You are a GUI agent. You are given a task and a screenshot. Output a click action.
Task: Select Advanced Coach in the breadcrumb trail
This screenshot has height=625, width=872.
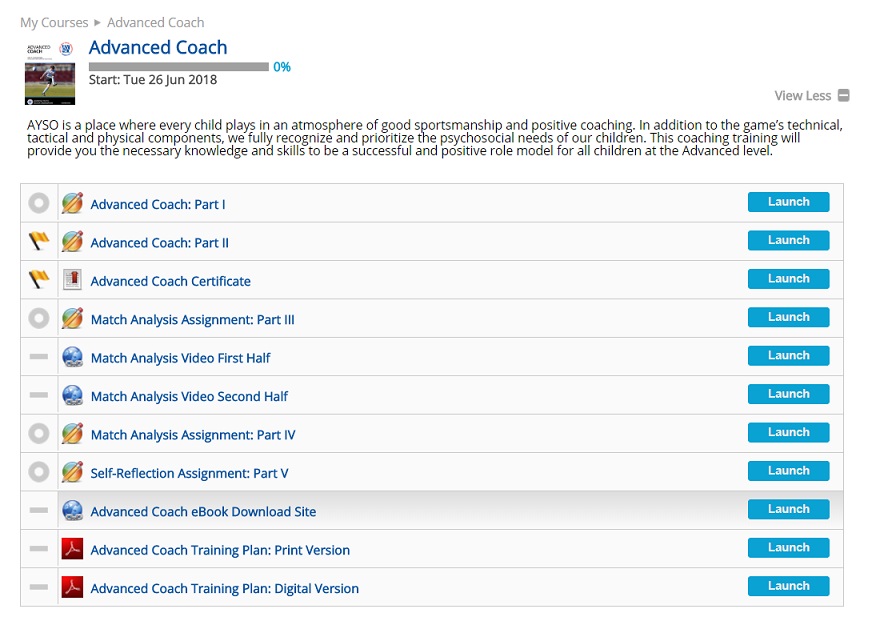tap(155, 21)
